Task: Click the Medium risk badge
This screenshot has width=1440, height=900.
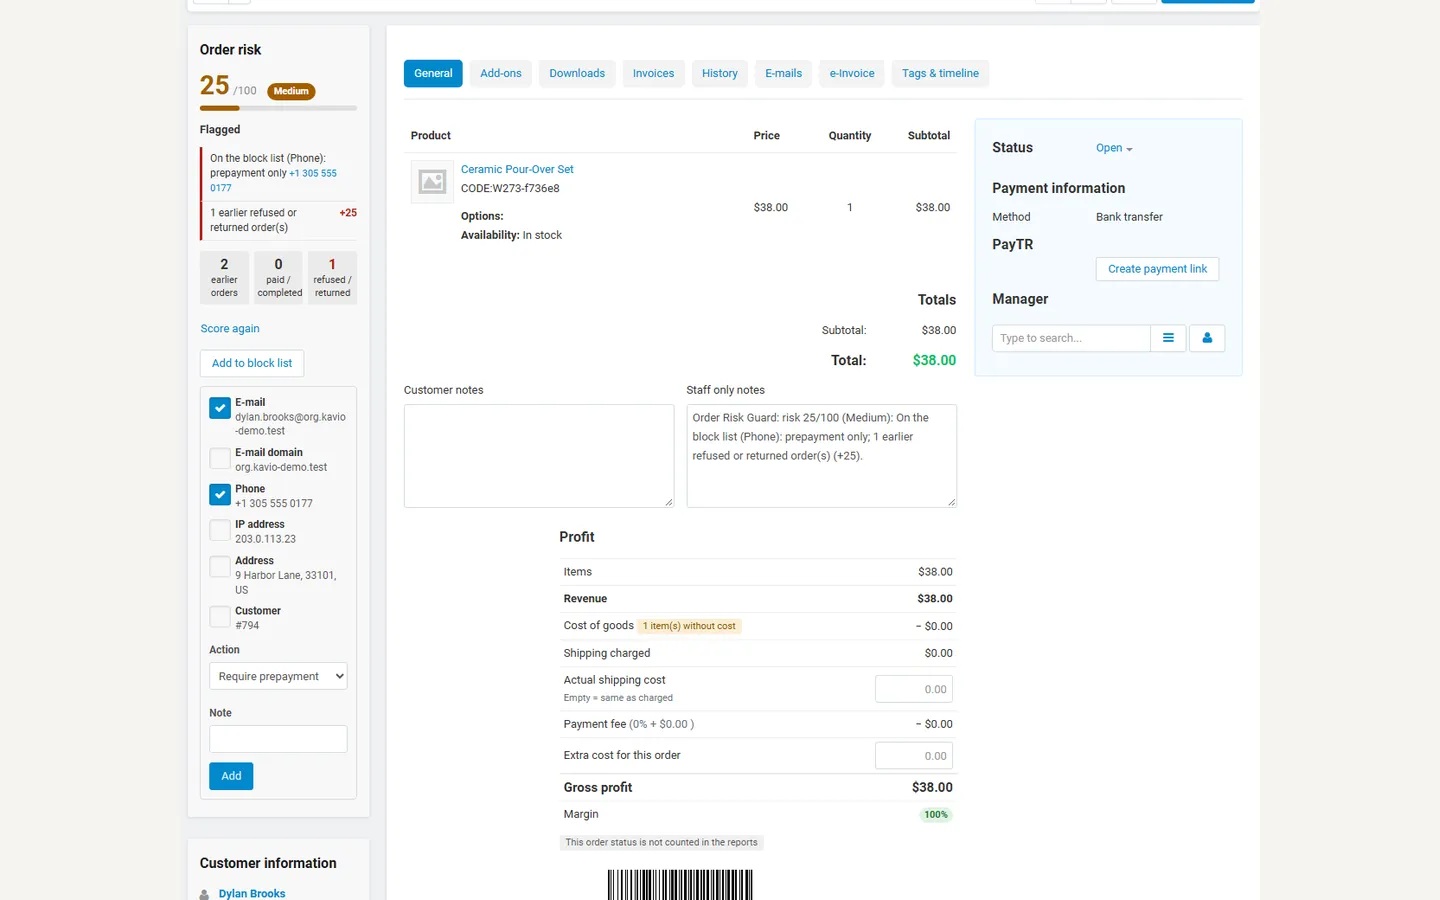Action: coord(291,91)
